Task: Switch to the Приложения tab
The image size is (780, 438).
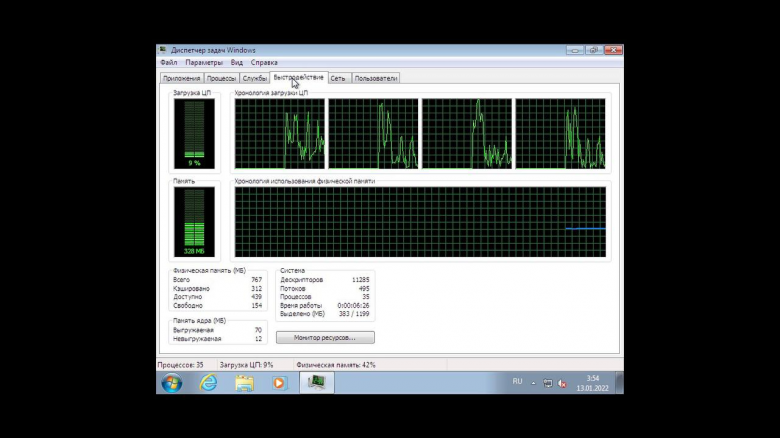Action: (x=182, y=78)
